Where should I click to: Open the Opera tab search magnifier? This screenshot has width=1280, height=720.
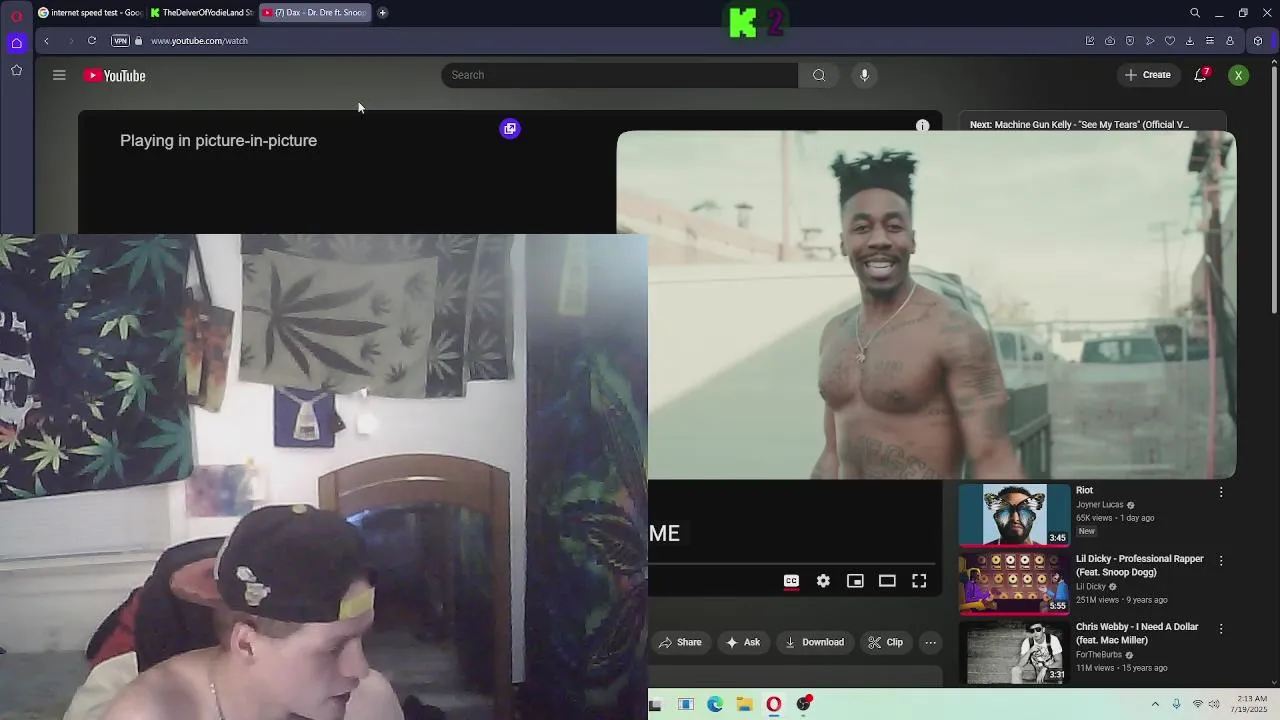(1195, 13)
